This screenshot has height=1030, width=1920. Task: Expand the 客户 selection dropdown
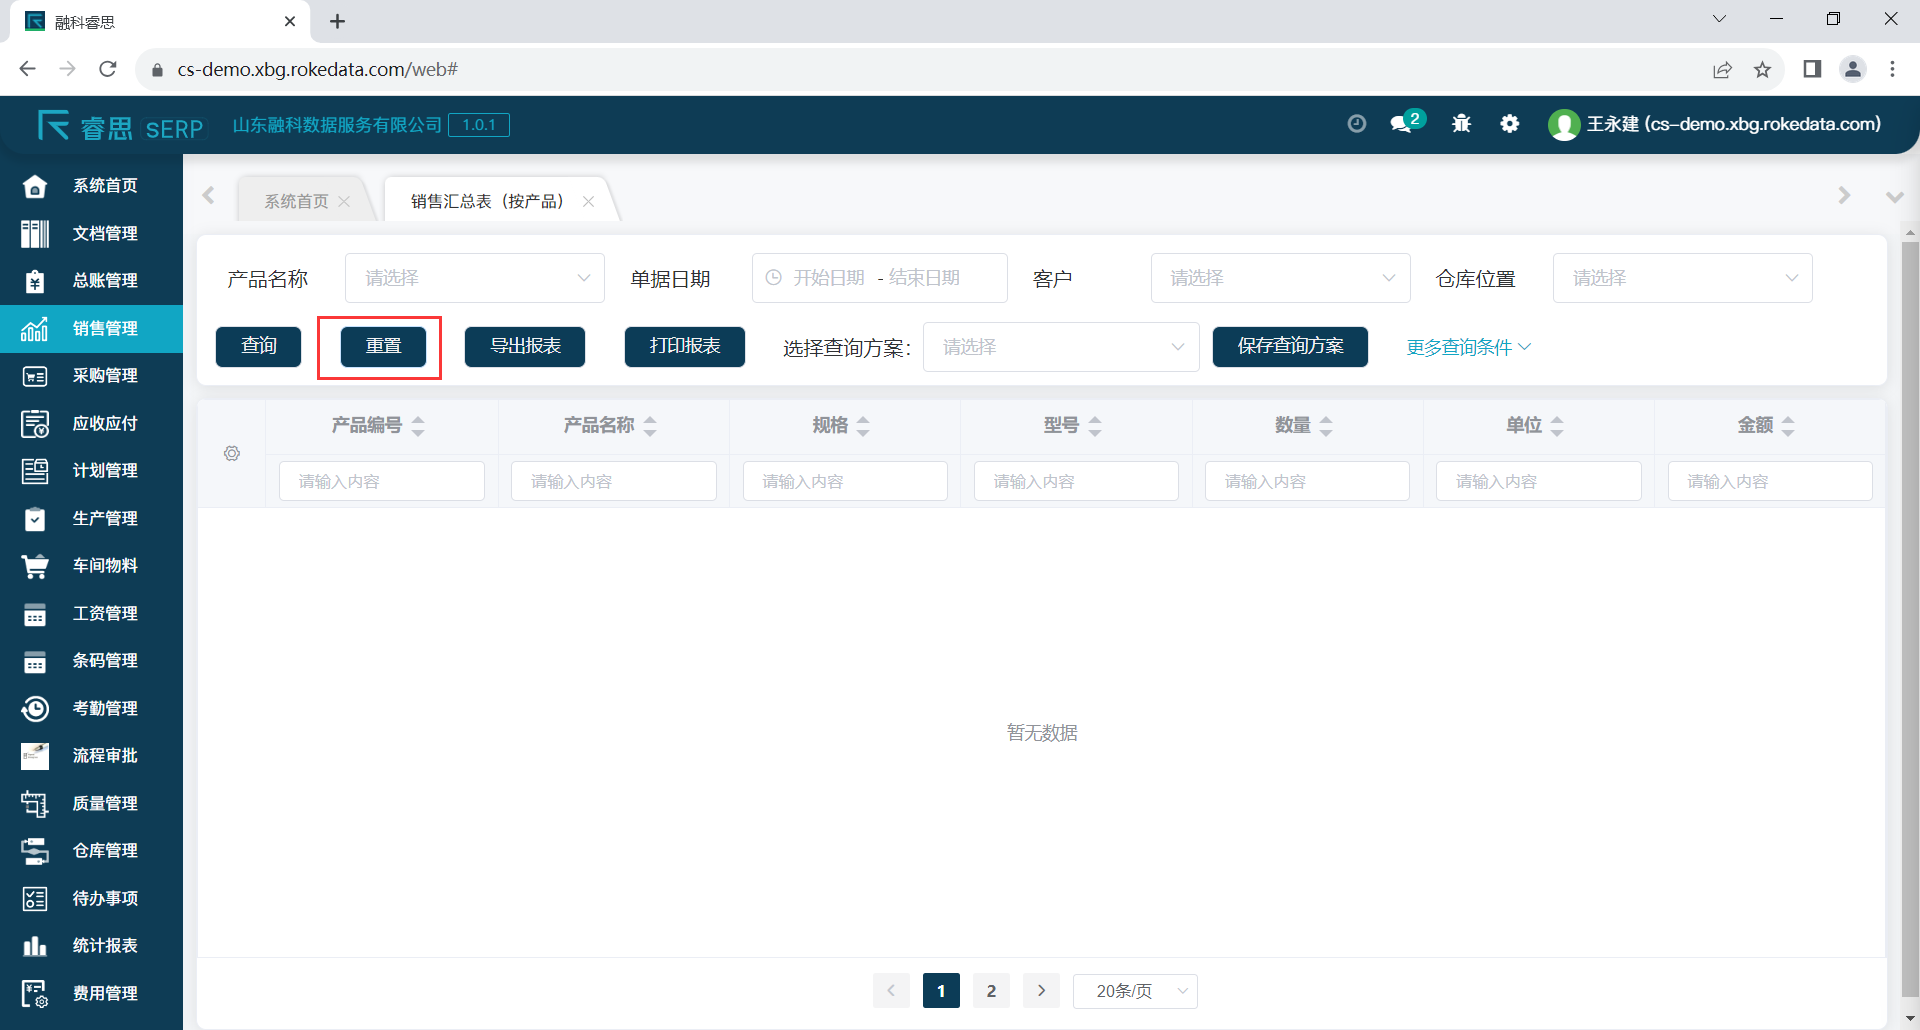click(x=1280, y=278)
